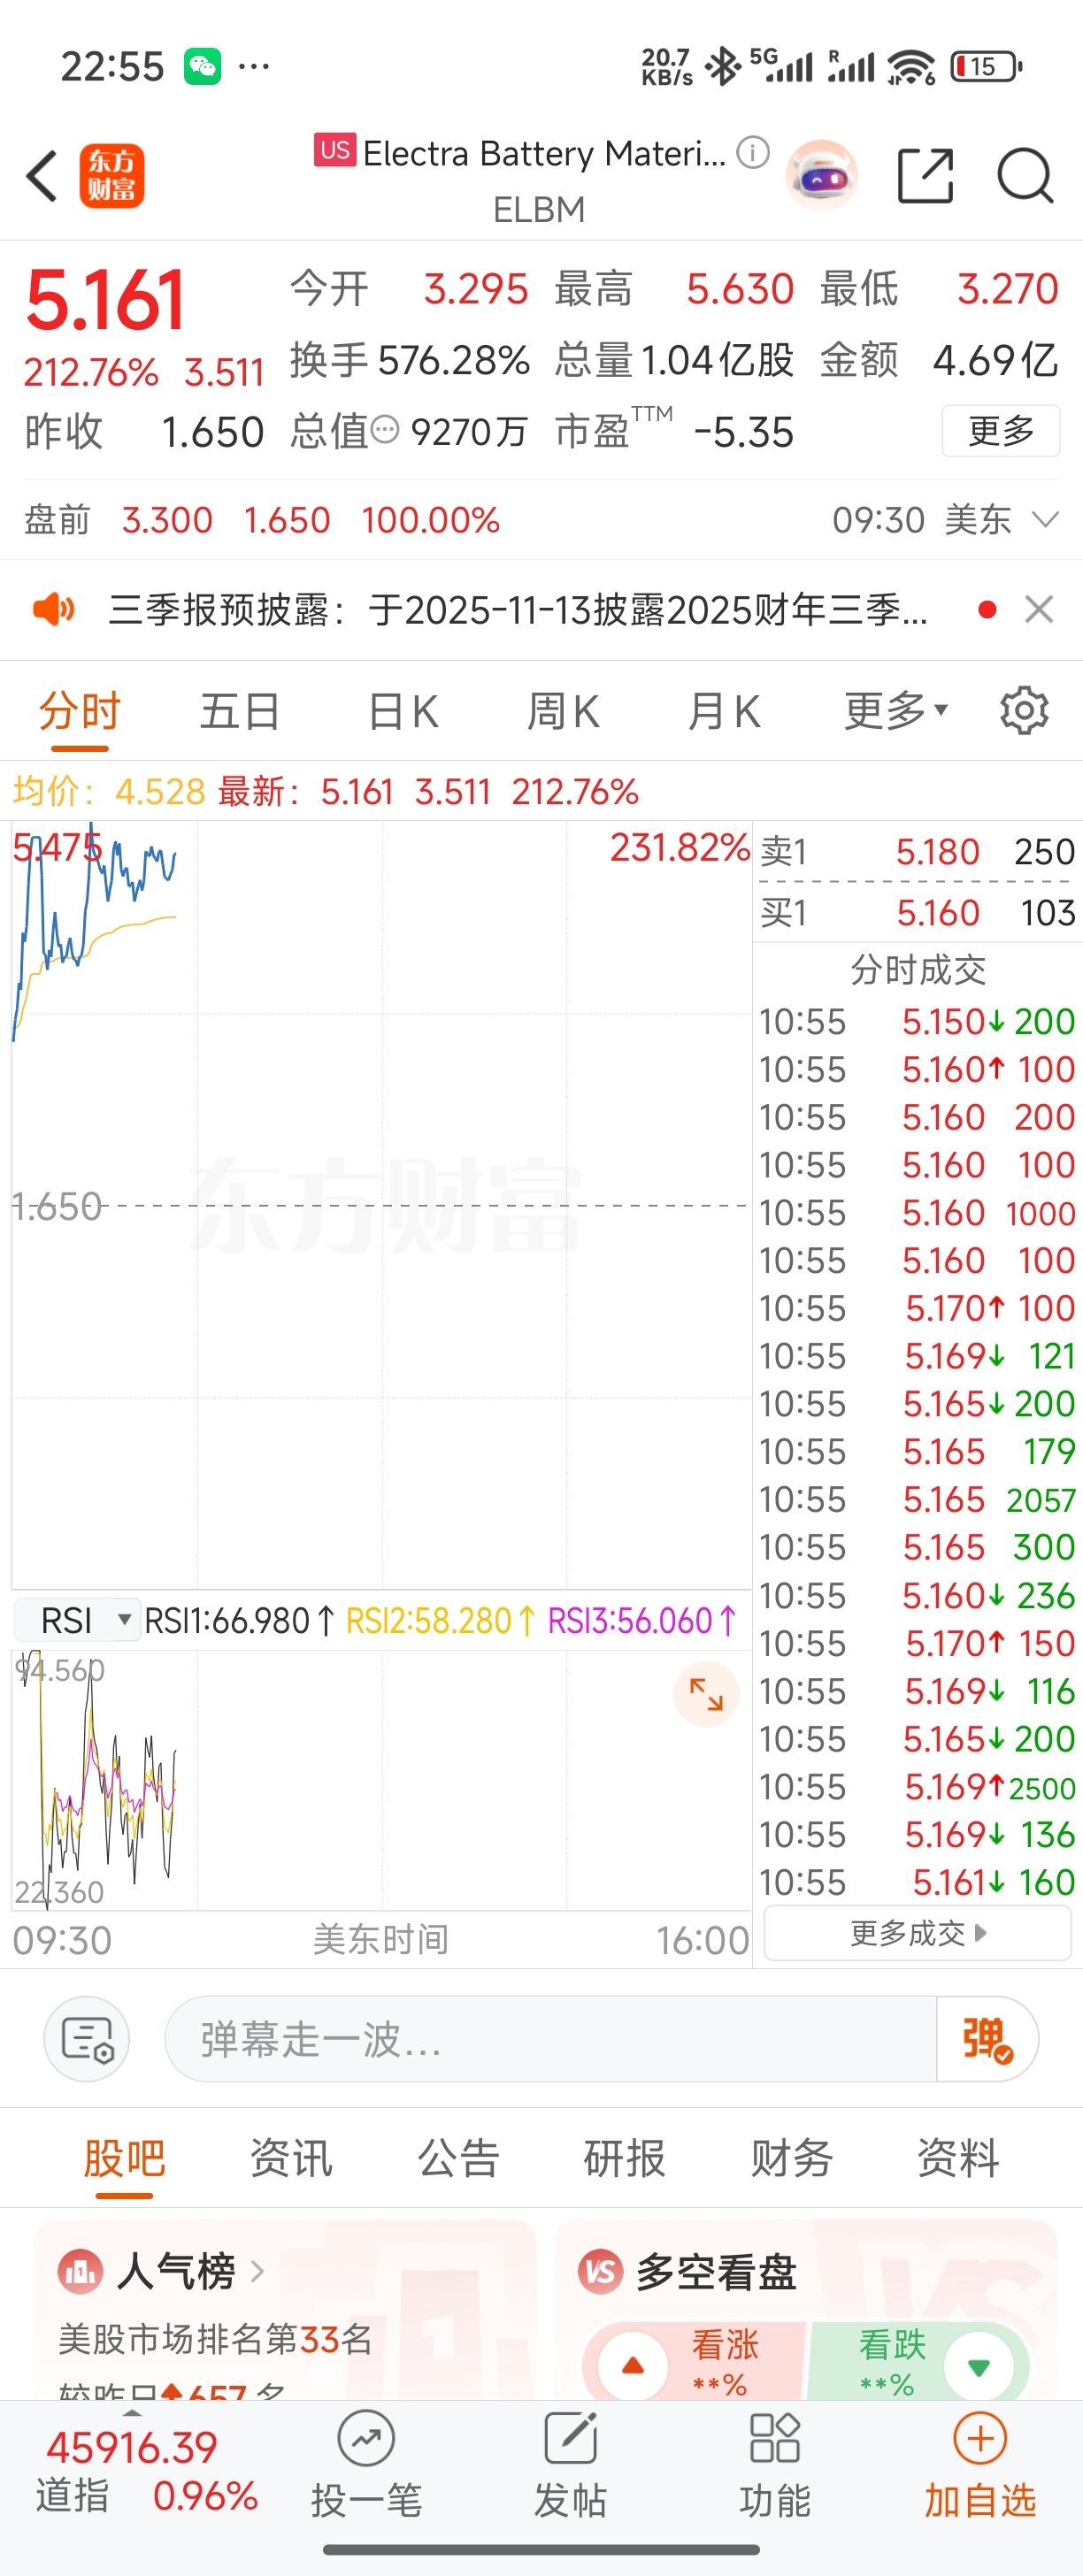Tap the 三季报预披露 announcement text
Image resolution: width=1083 pixels, height=2576 pixels.
tap(518, 609)
